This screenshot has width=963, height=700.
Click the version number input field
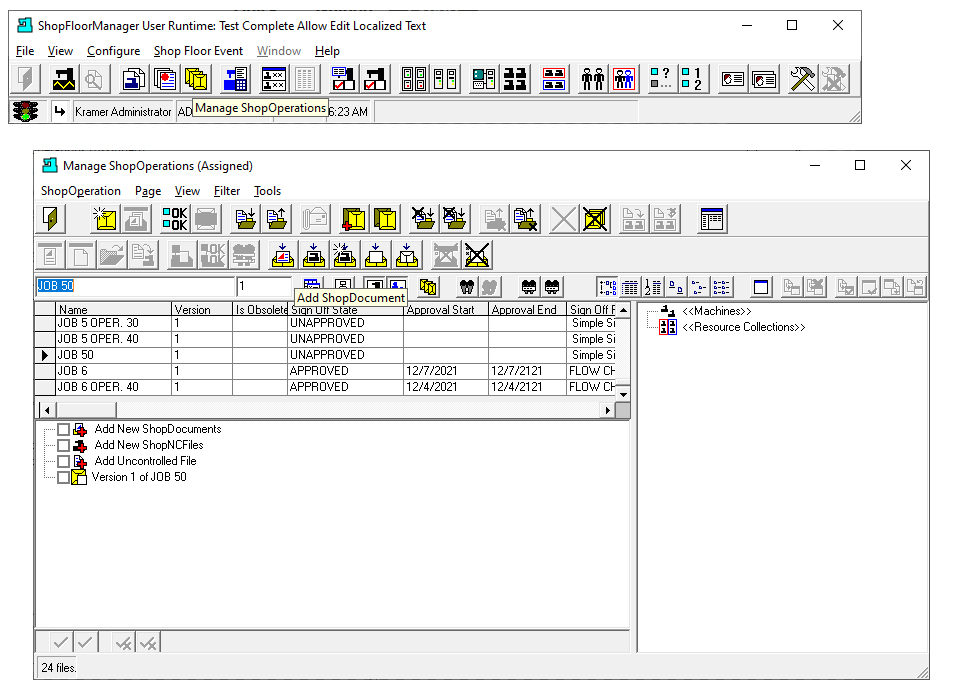point(264,286)
